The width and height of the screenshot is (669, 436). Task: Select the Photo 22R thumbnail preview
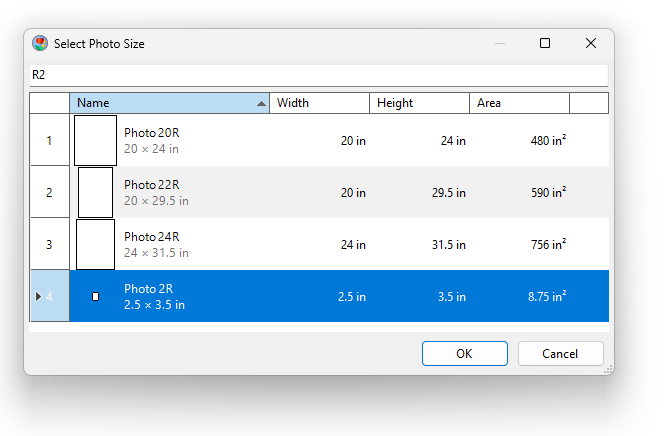click(x=95, y=193)
